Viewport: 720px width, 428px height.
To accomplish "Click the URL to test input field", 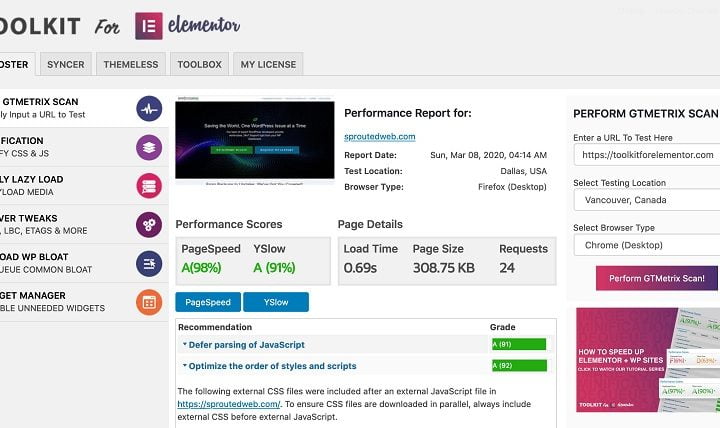I will pyautogui.click(x=647, y=155).
